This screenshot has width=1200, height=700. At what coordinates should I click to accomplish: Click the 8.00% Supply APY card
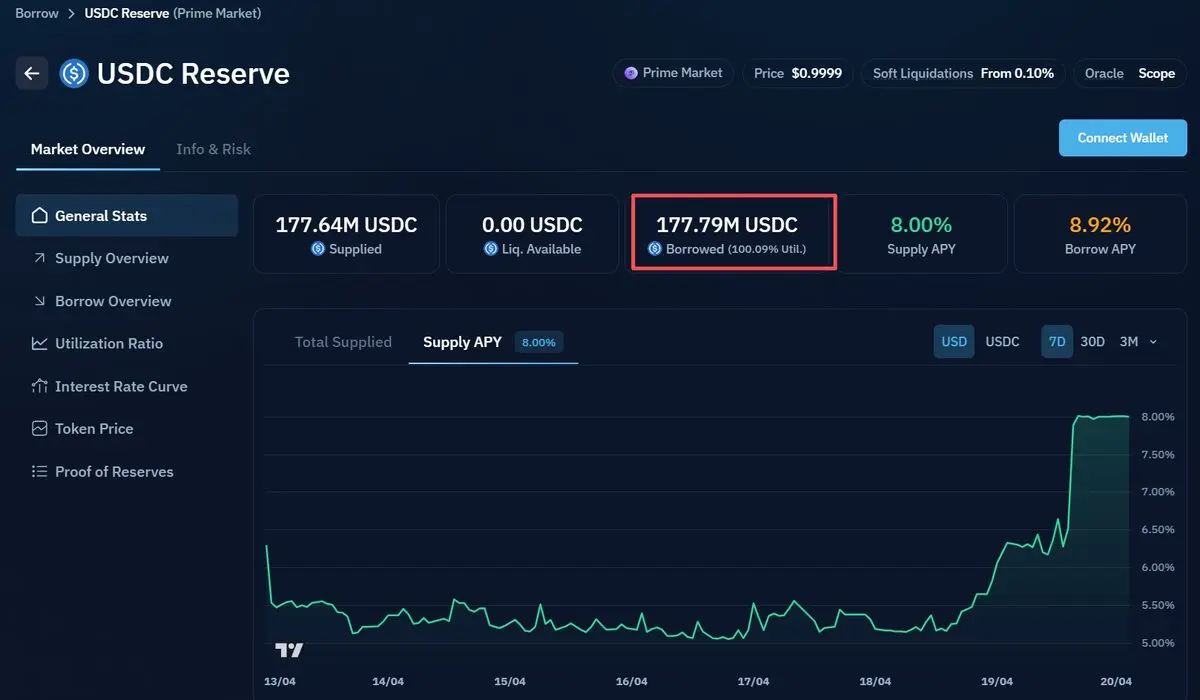click(x=920, y=234)
